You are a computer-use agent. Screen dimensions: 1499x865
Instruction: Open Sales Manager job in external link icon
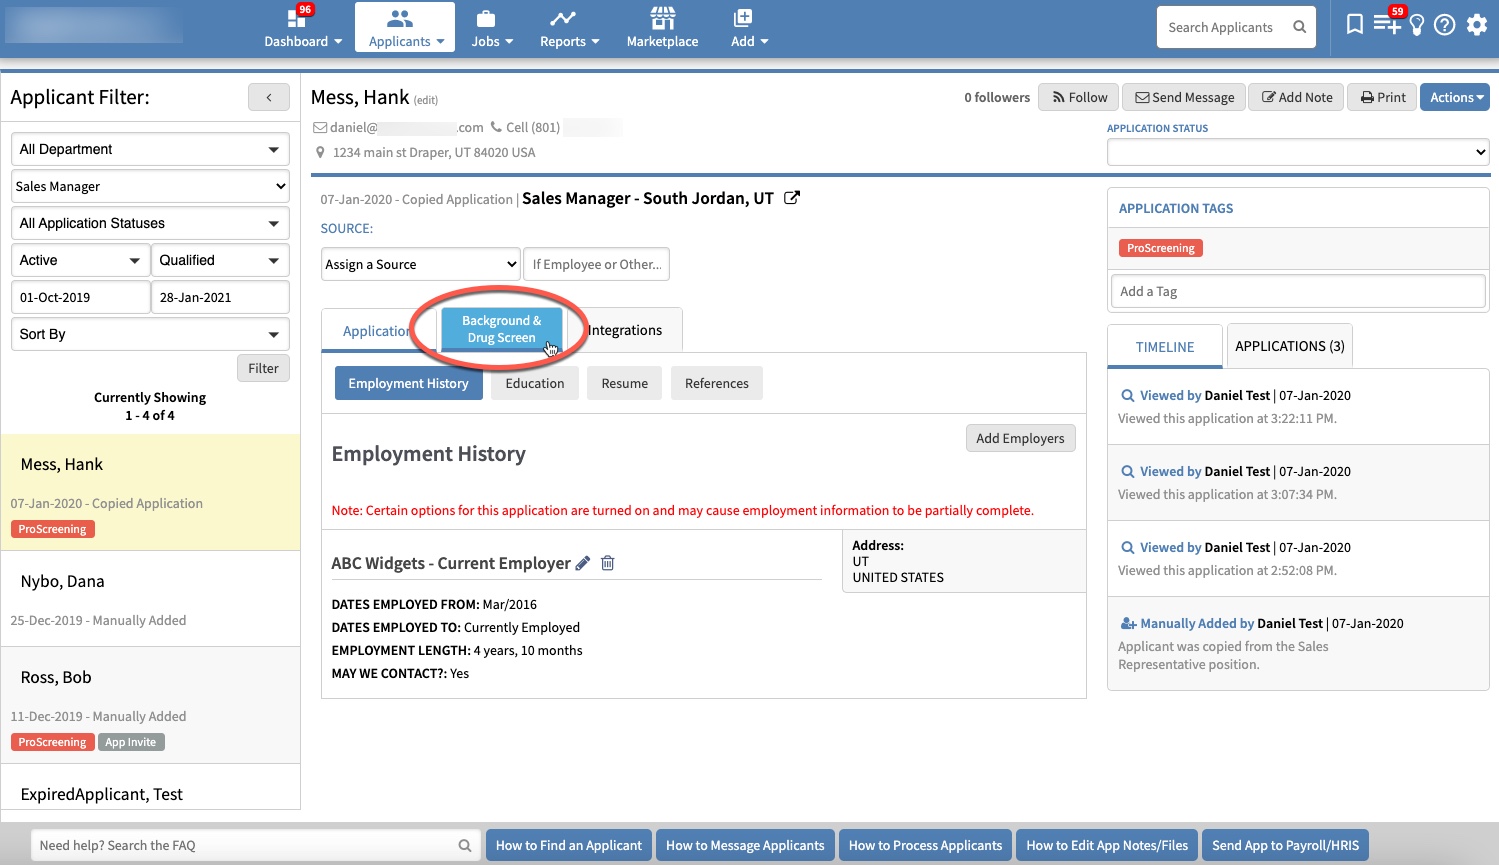pyautogui.click(x=791, y=198)
